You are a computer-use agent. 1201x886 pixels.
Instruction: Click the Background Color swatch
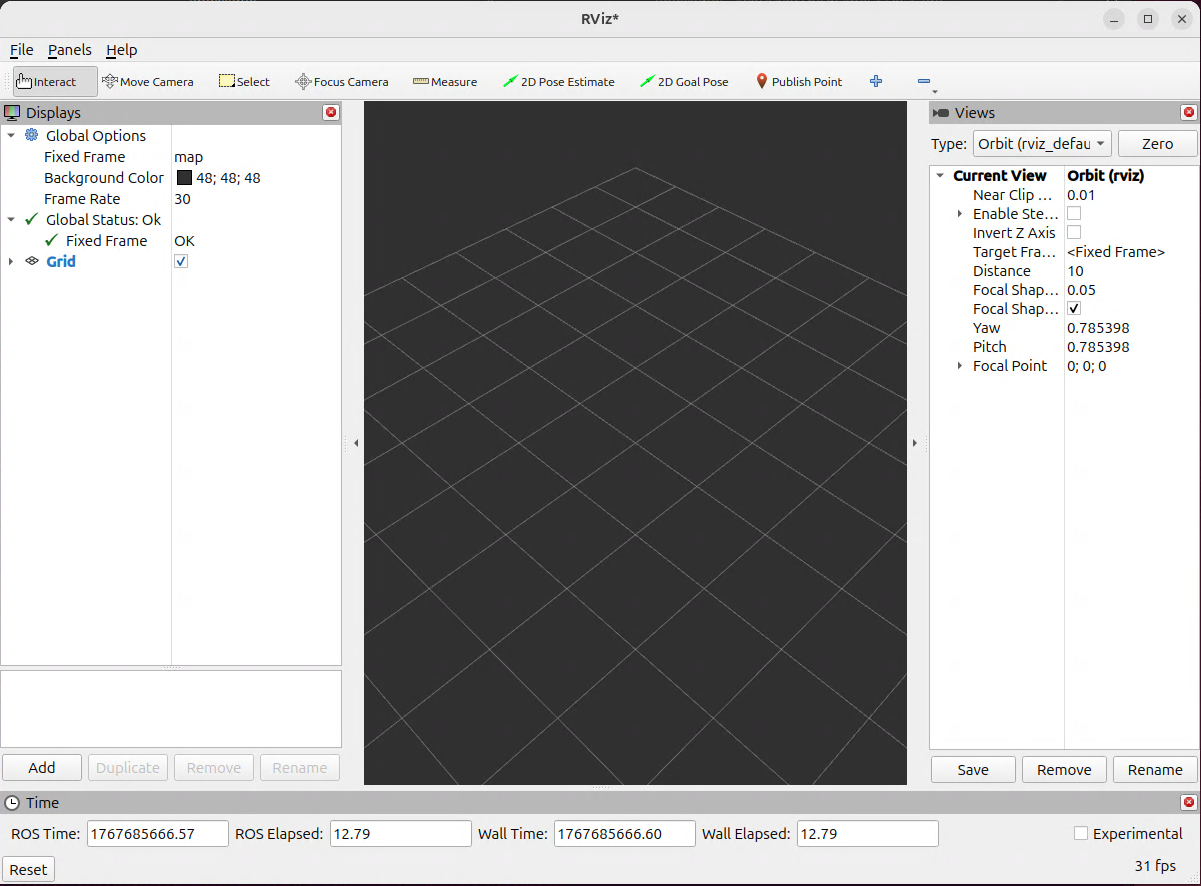point(184,178)
